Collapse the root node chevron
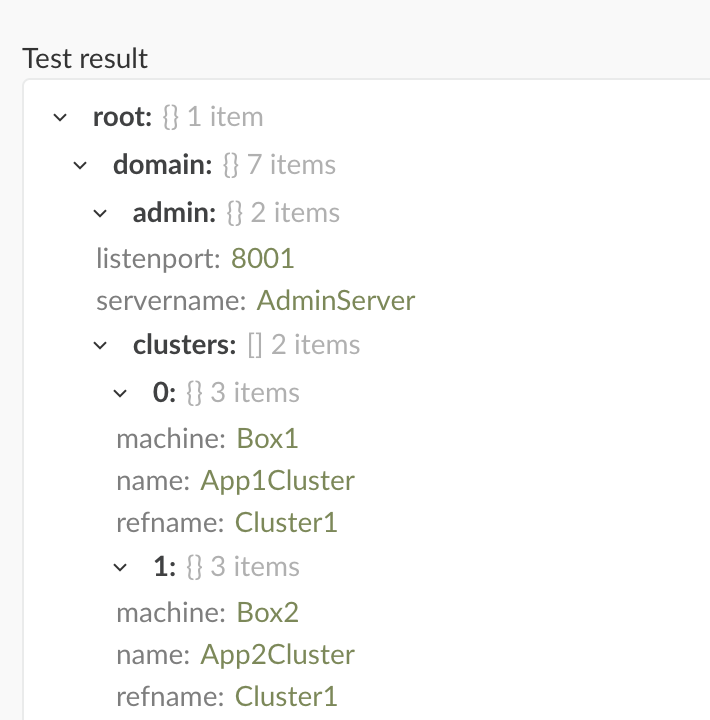 click(x=60, y=118)
